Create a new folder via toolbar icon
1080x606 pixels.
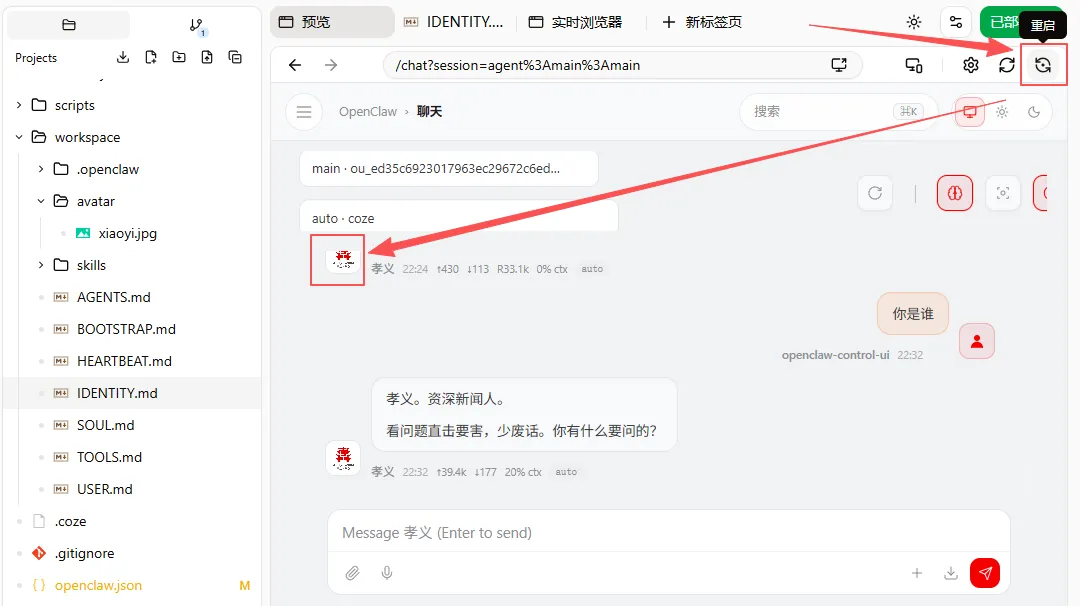pyautogui.click(x=179, y=57)
